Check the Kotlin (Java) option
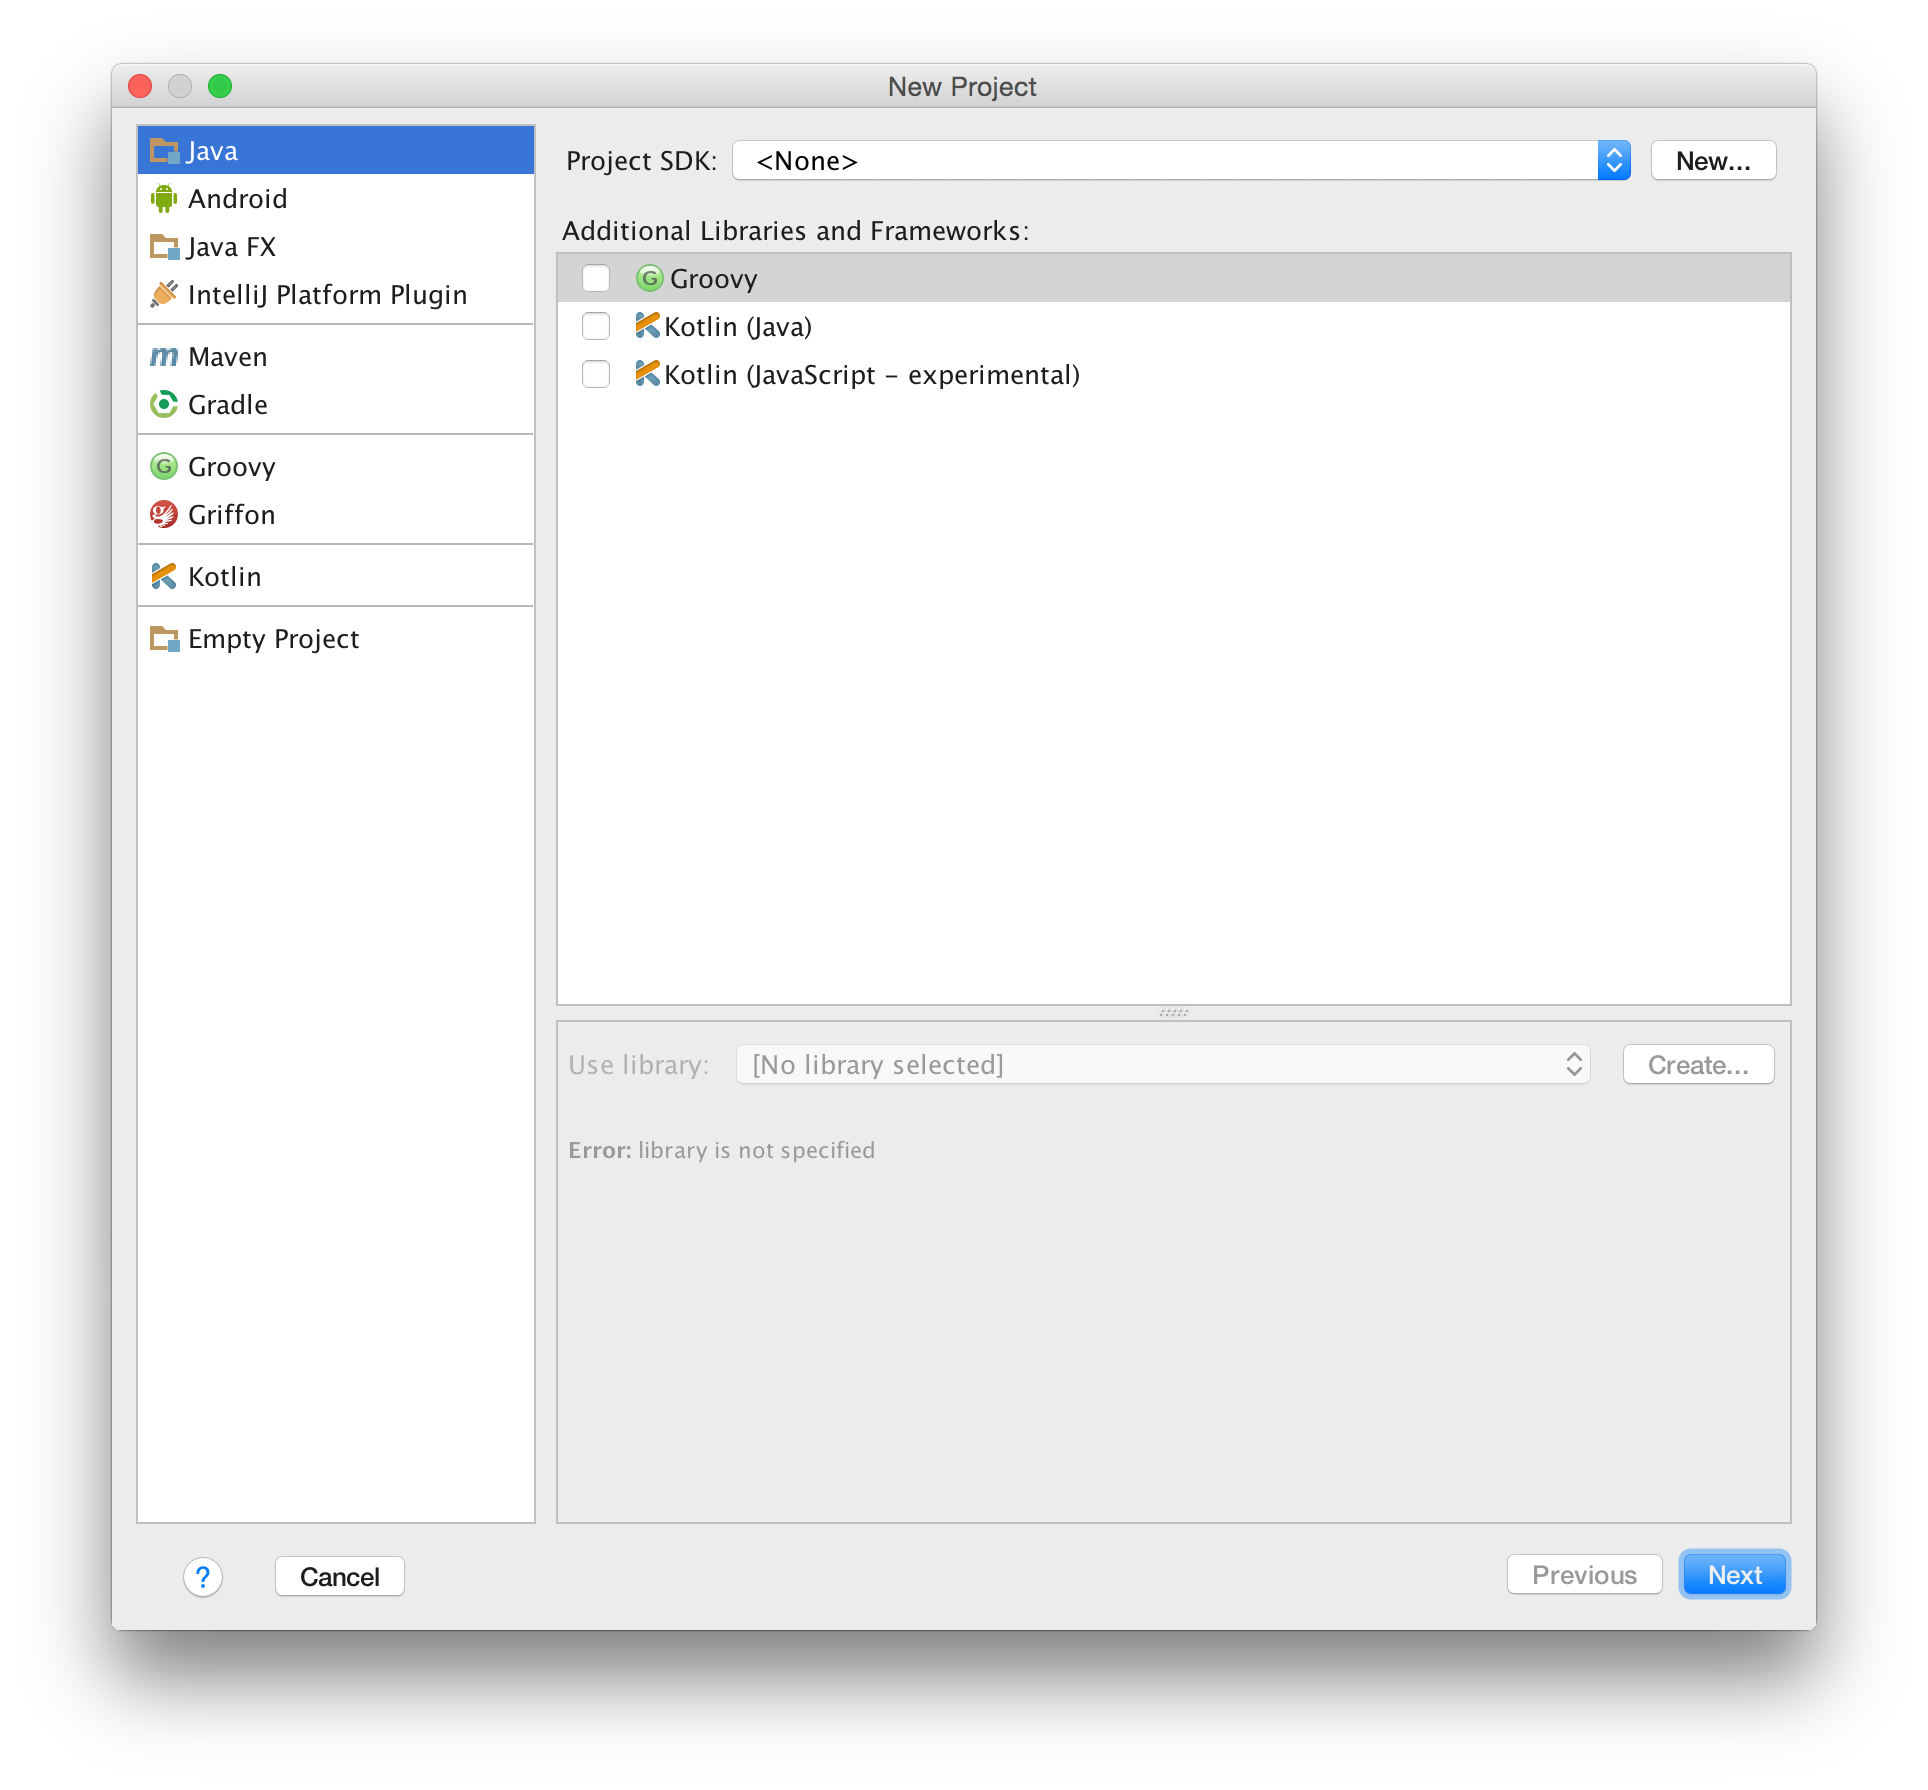Screen dimensions: 1928x1790 (597, 326)
